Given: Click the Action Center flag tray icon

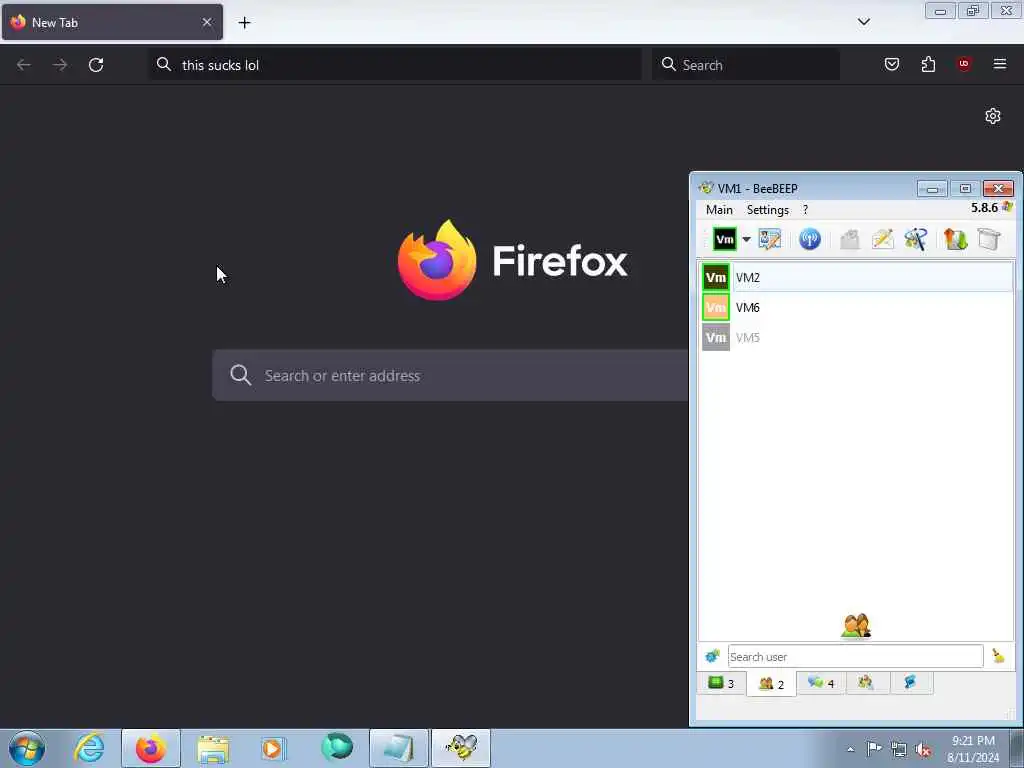Looking at the screenshot, I should point(874,748).
